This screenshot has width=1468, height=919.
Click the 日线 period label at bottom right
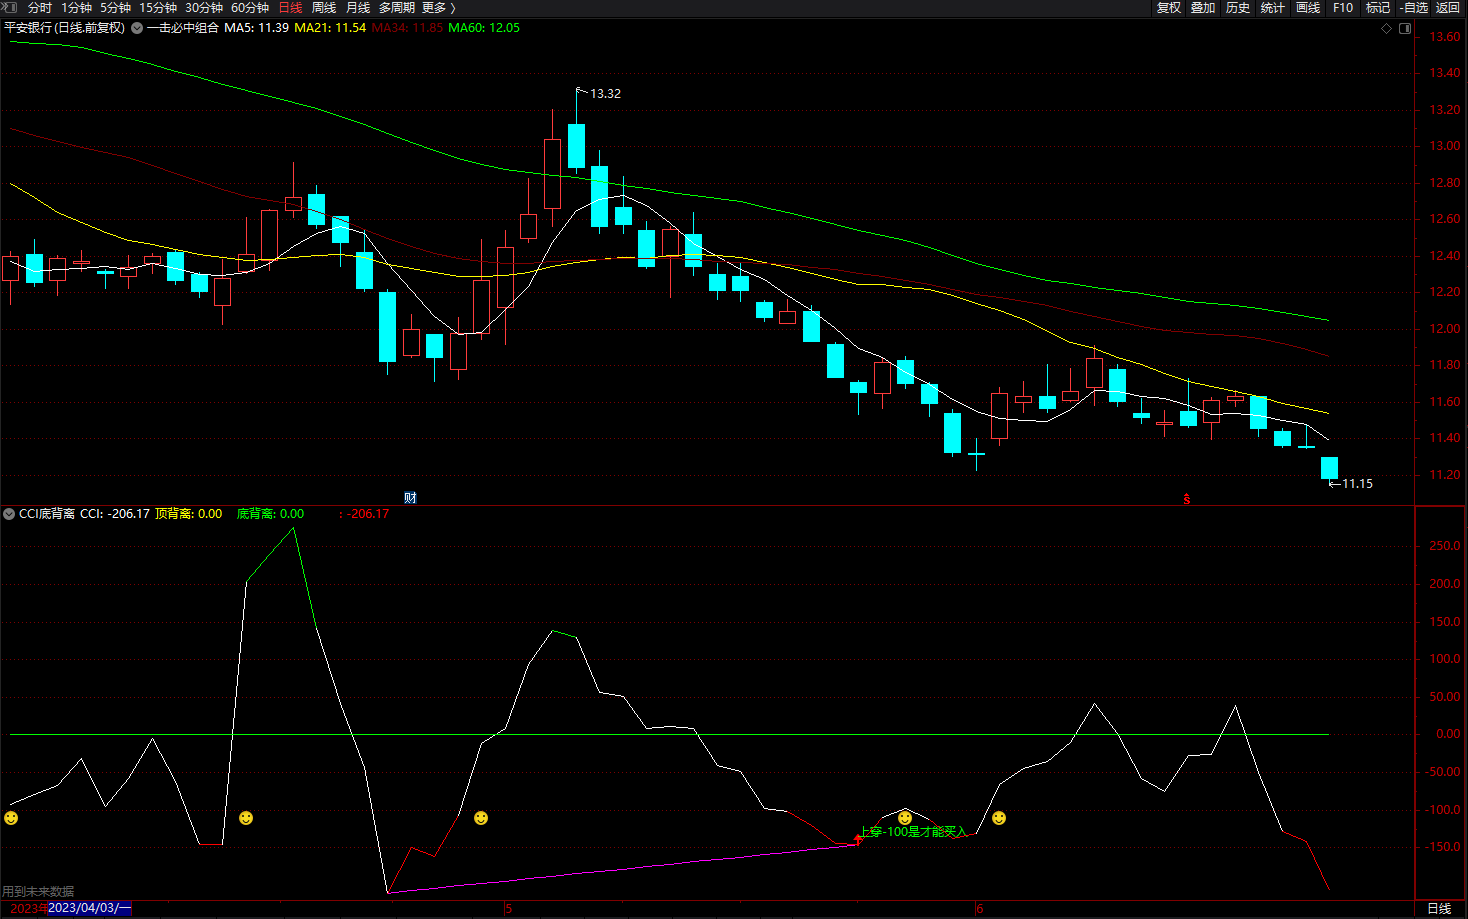[1439, 908]
